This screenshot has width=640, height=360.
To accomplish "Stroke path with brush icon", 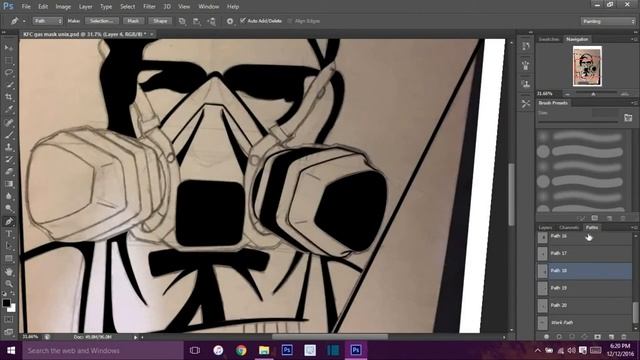I will (559, 337).
